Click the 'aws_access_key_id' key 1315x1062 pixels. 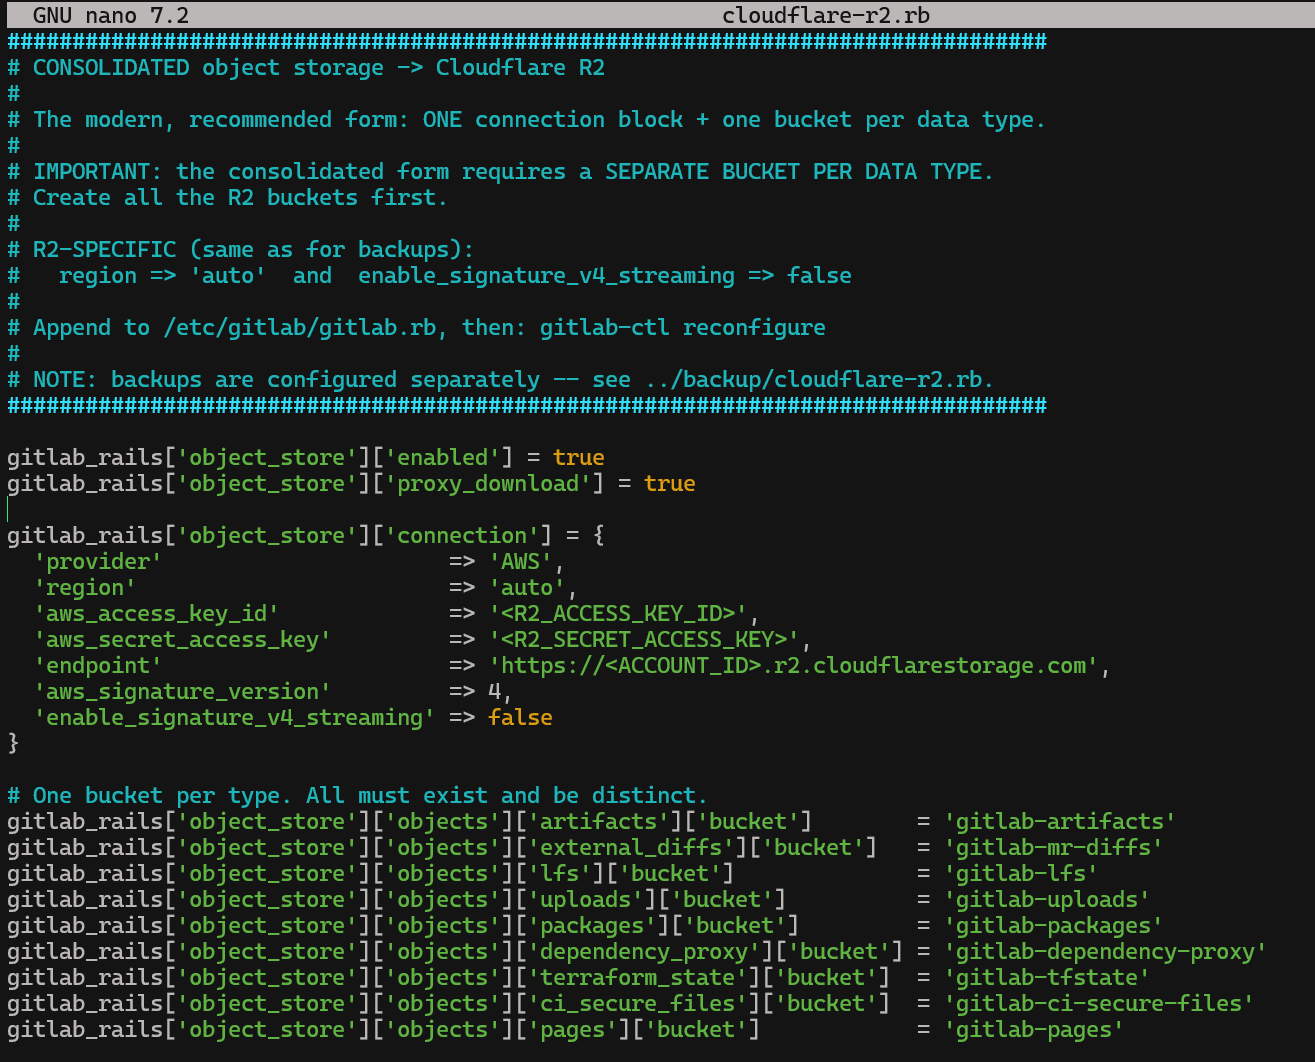(156, 614)
